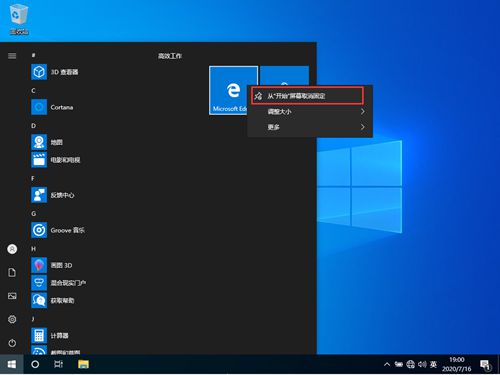
Task: Click the Task View taskbar button
Action: (59, 364)
